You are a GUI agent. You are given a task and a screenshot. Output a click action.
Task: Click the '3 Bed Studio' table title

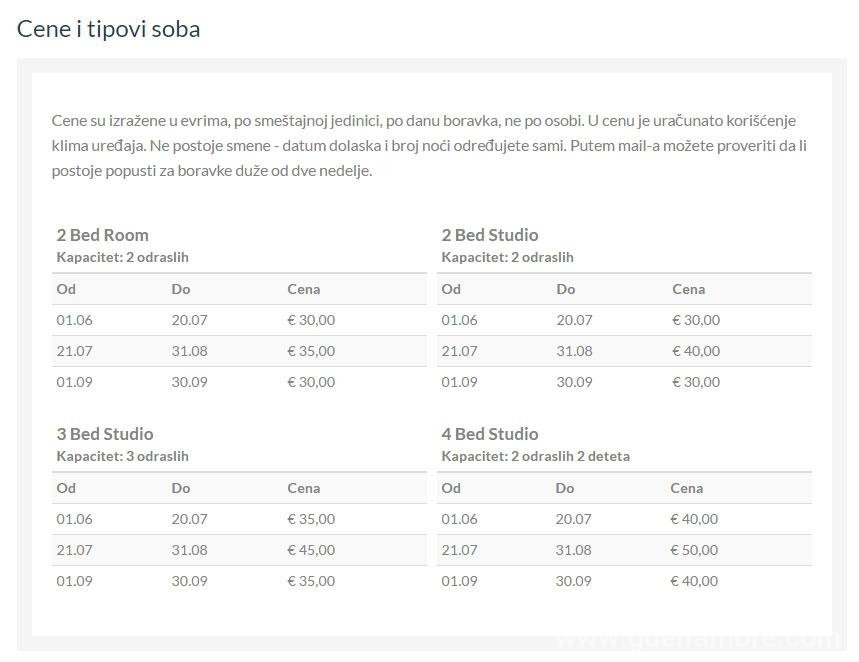tap(105, 434)
